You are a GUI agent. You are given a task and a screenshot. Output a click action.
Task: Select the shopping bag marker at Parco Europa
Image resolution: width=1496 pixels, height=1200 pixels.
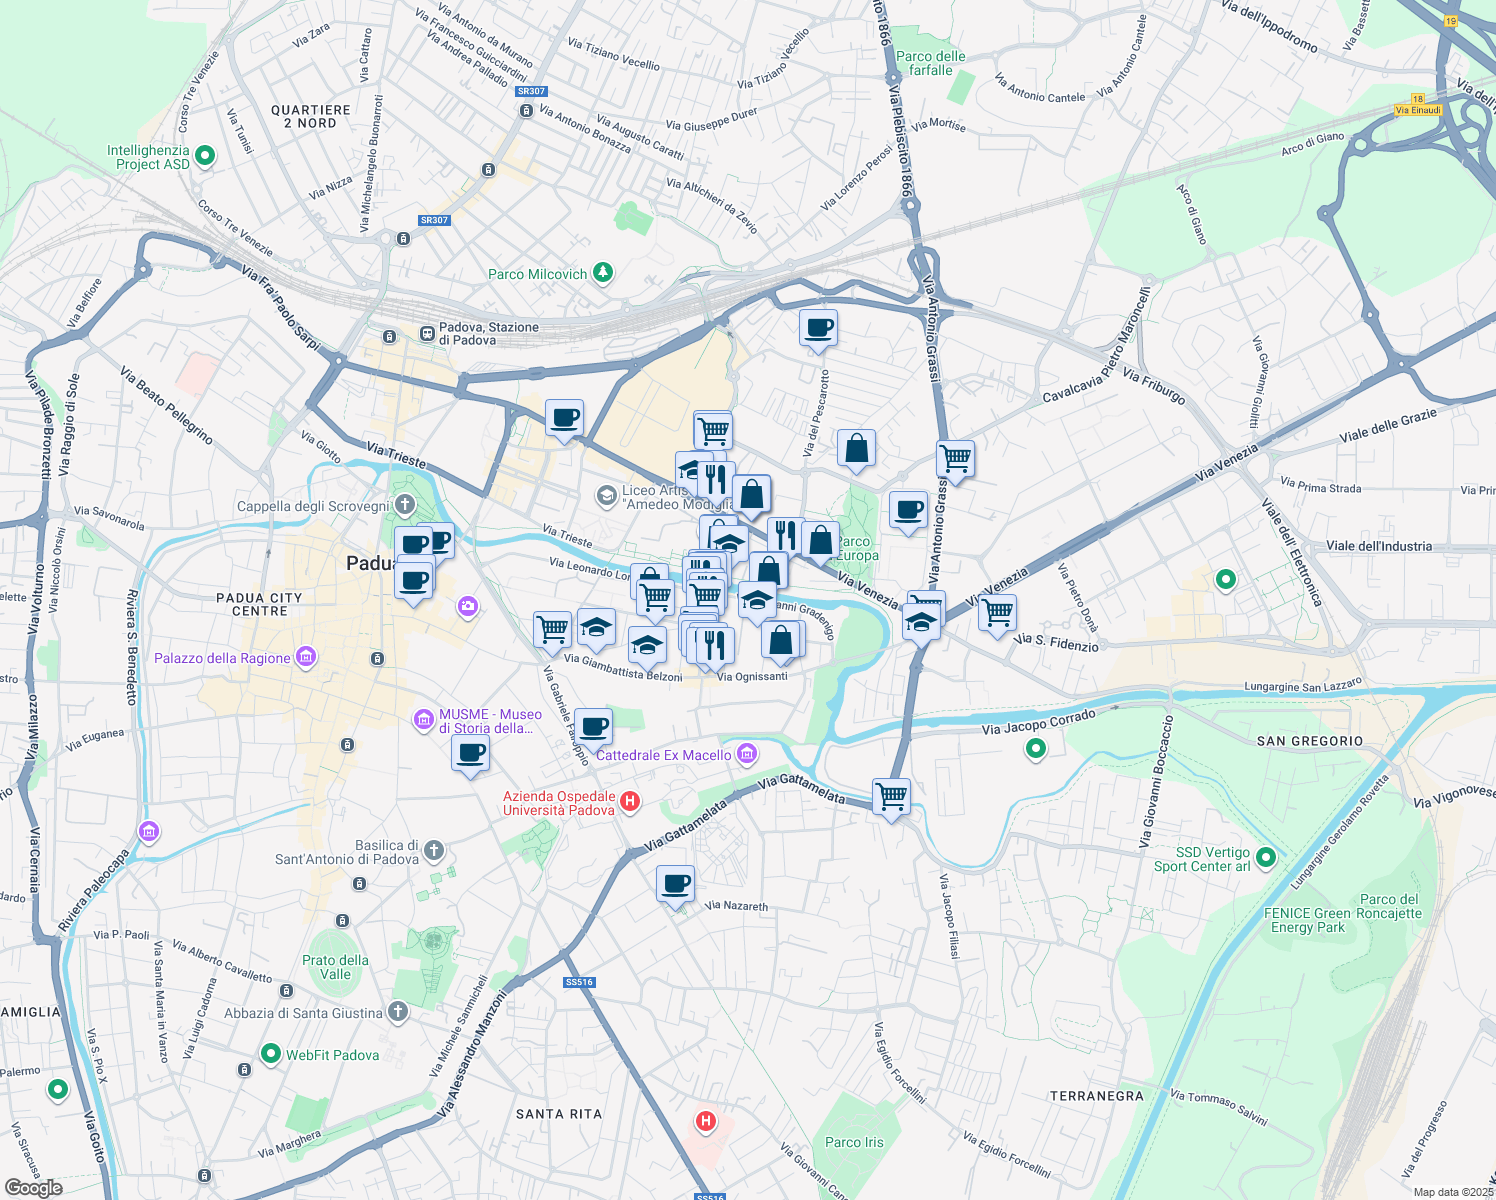click(x=821, y=540)
